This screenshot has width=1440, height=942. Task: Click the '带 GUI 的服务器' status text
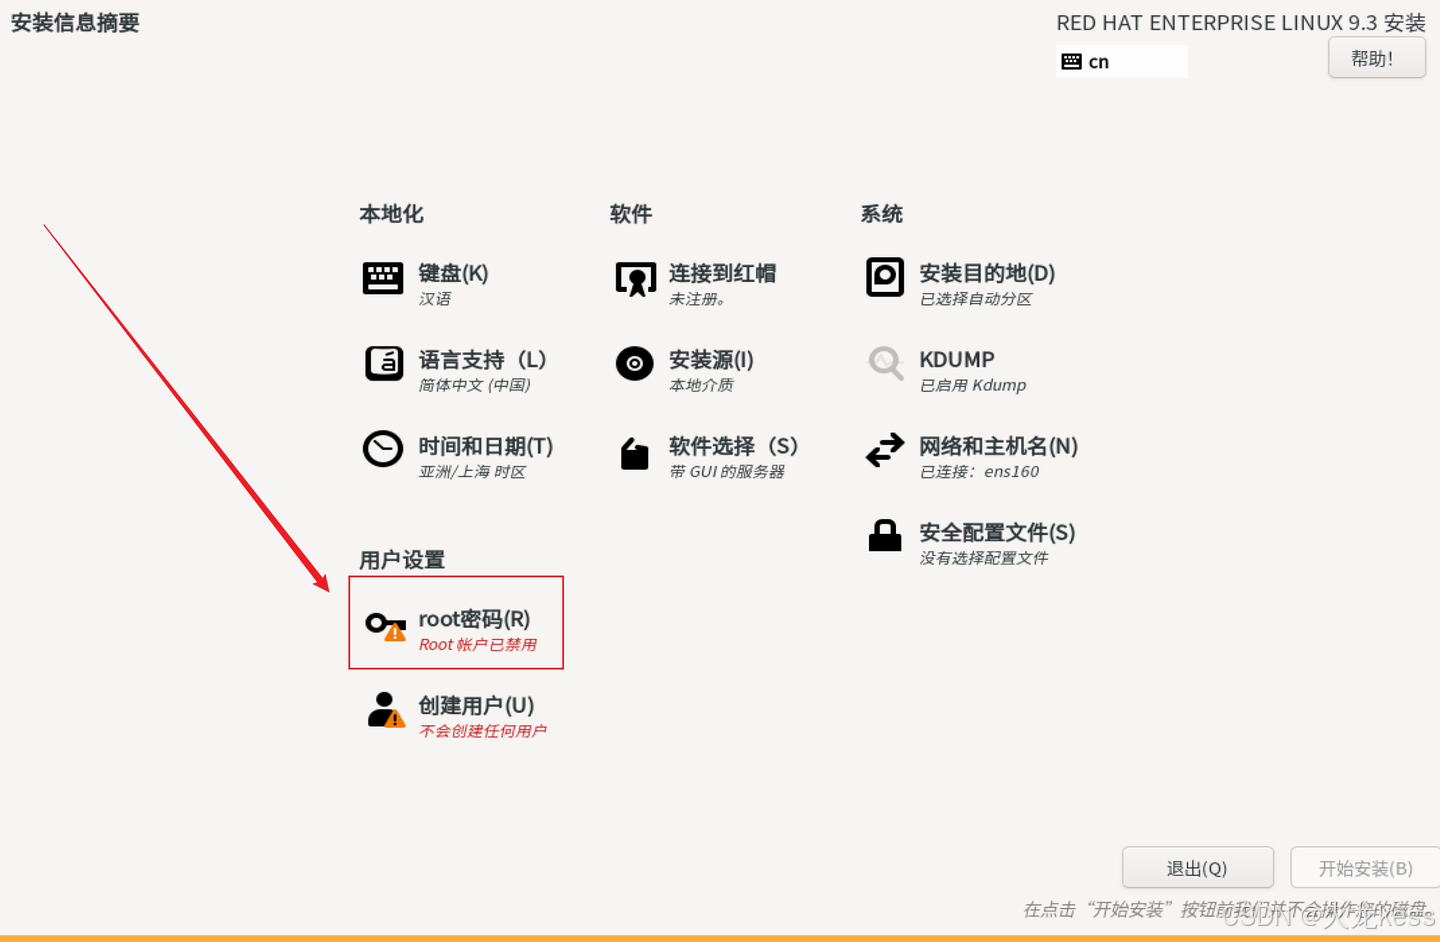pos(727,472)
